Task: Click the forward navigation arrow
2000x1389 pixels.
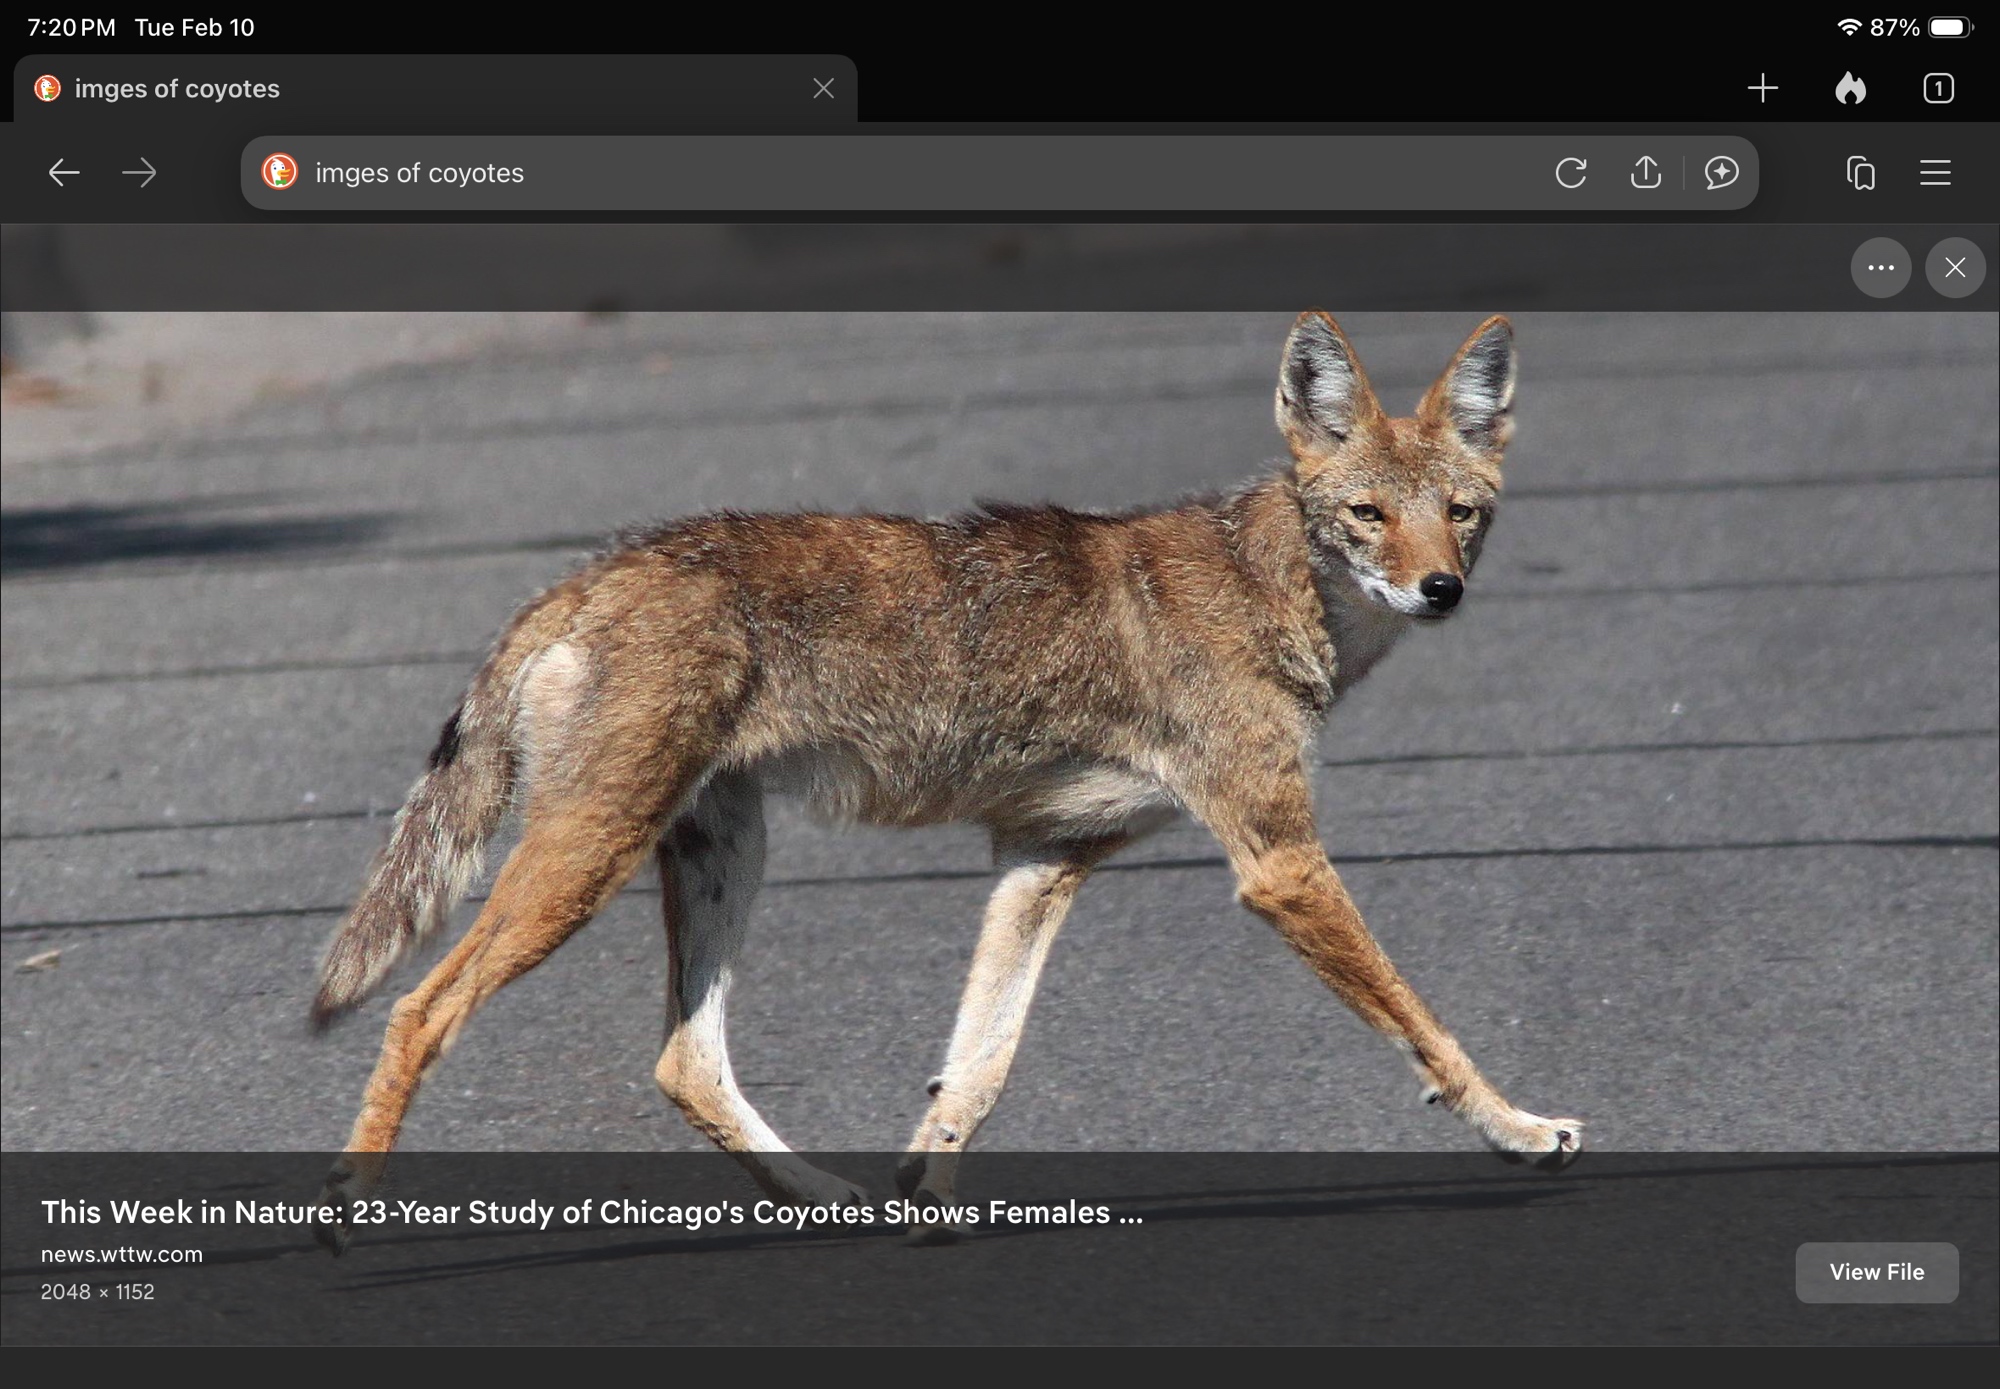Action: click(x=139, y=173)
